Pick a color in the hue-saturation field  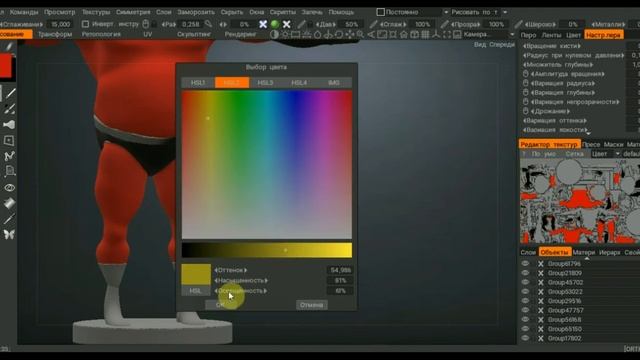(267, 165)
